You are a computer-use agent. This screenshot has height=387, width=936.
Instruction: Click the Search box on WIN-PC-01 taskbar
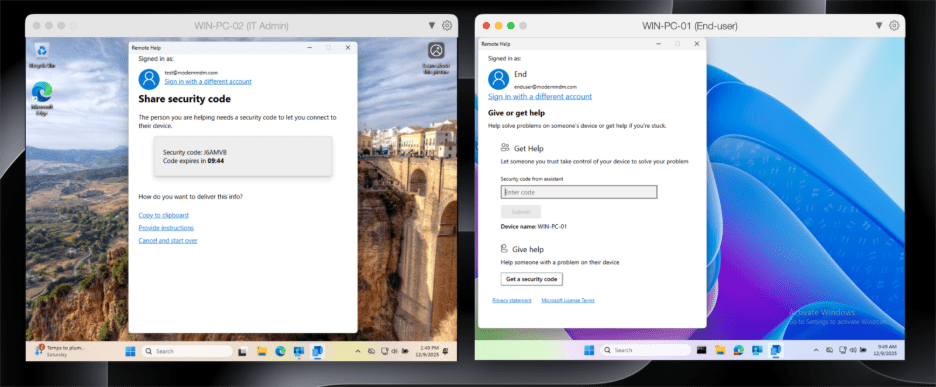click(645, 350)
